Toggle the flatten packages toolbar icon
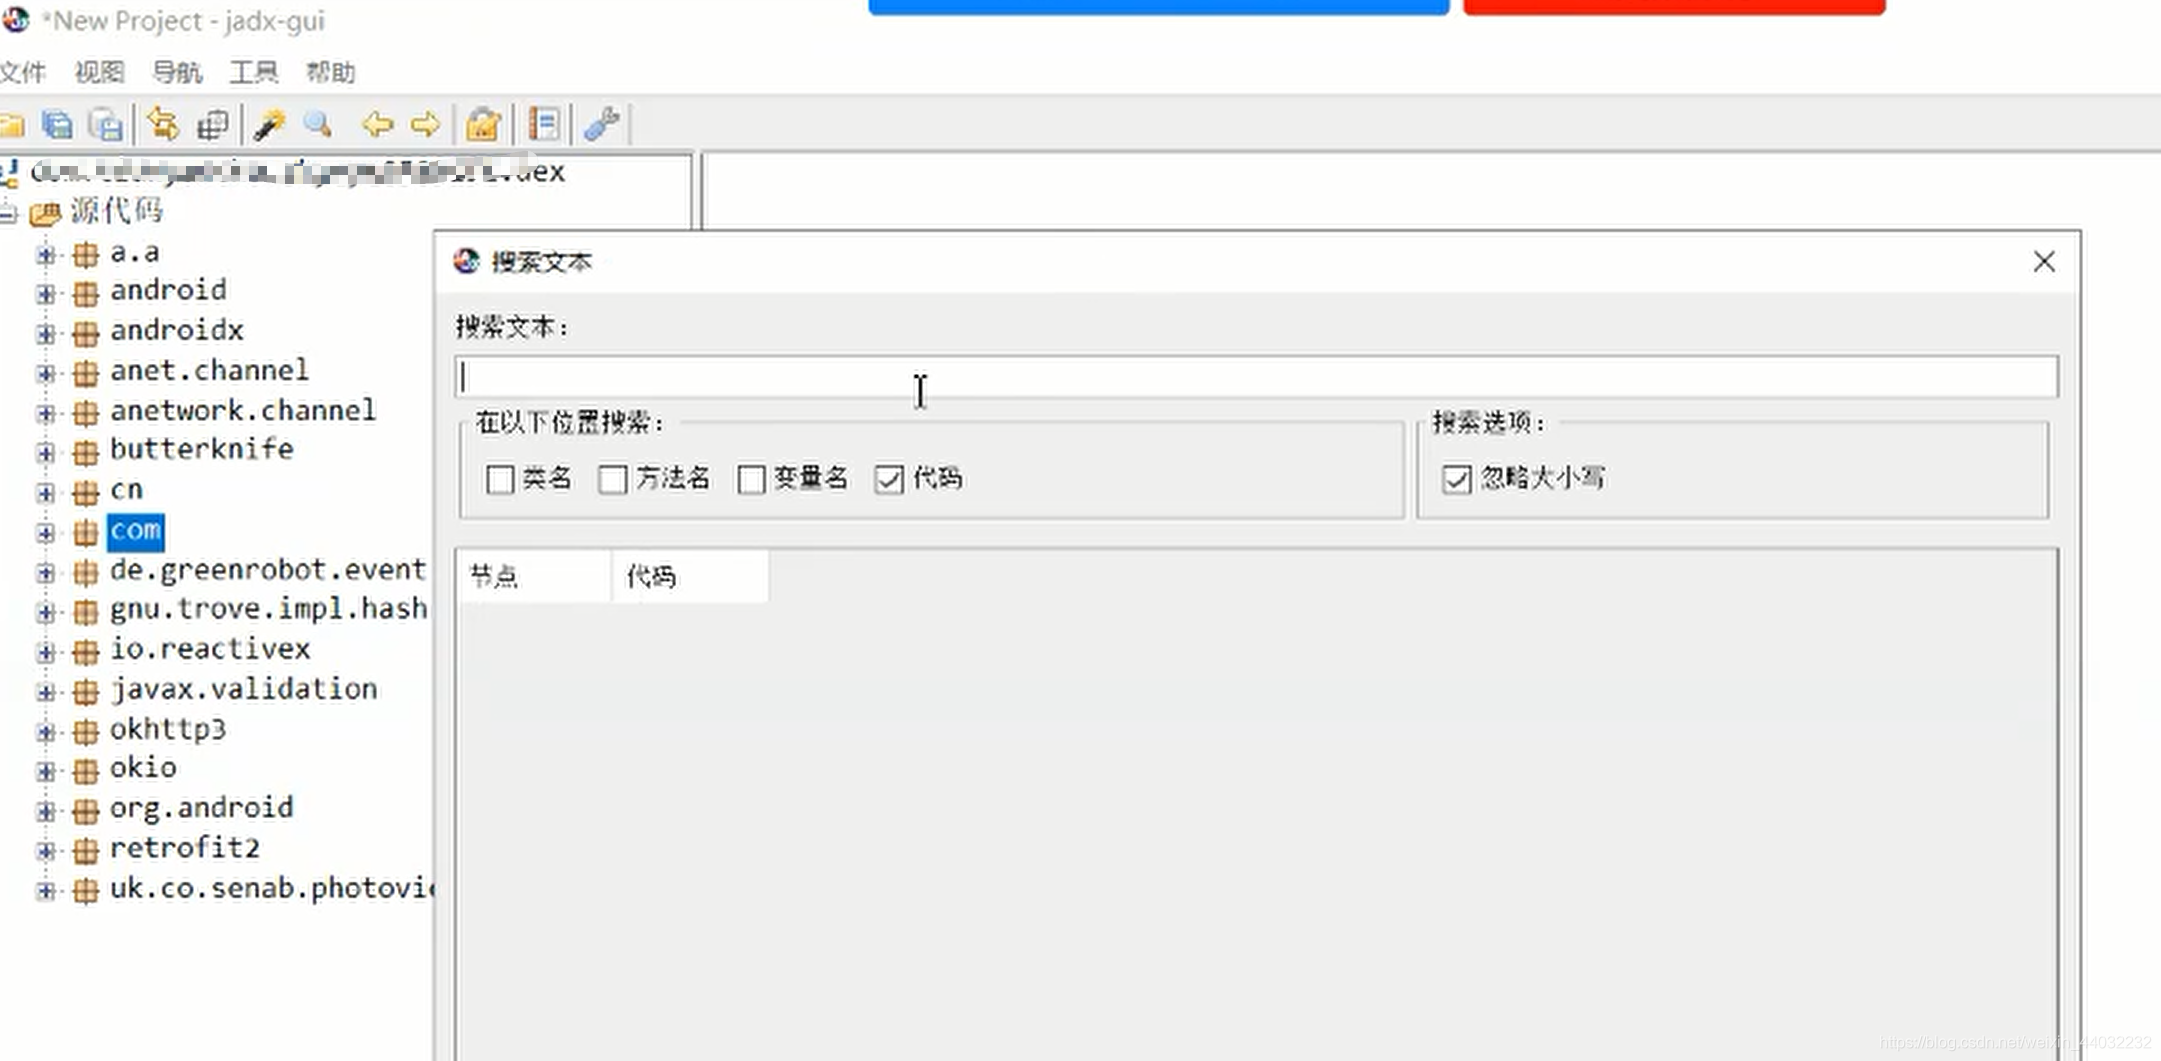2161x1061 pixels. coord(212,125)
